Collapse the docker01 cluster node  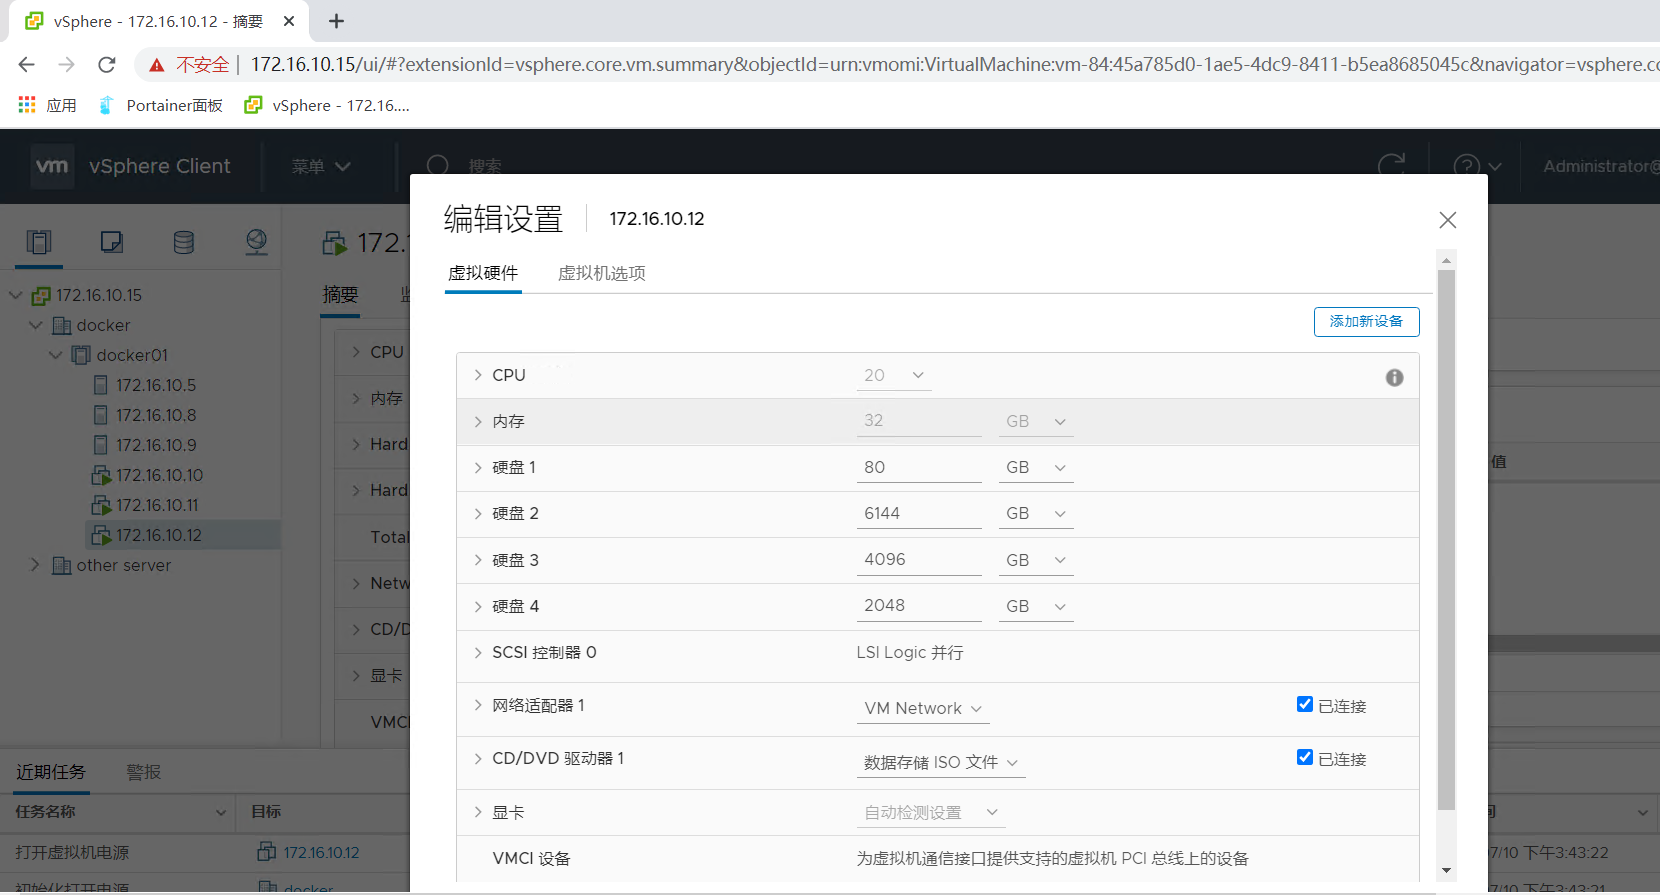pos(55,355)
